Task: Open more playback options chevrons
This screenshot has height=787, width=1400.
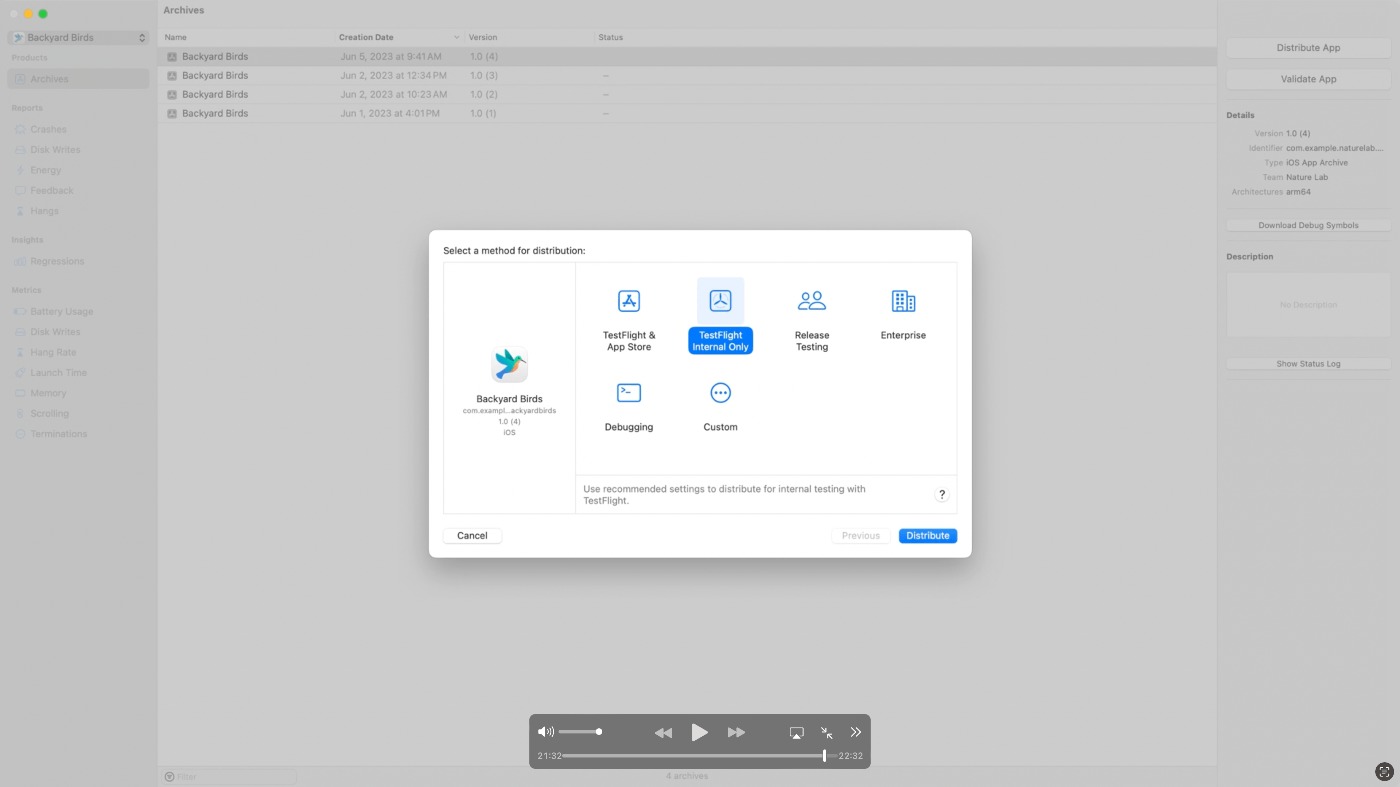Action: pos(856,733)
